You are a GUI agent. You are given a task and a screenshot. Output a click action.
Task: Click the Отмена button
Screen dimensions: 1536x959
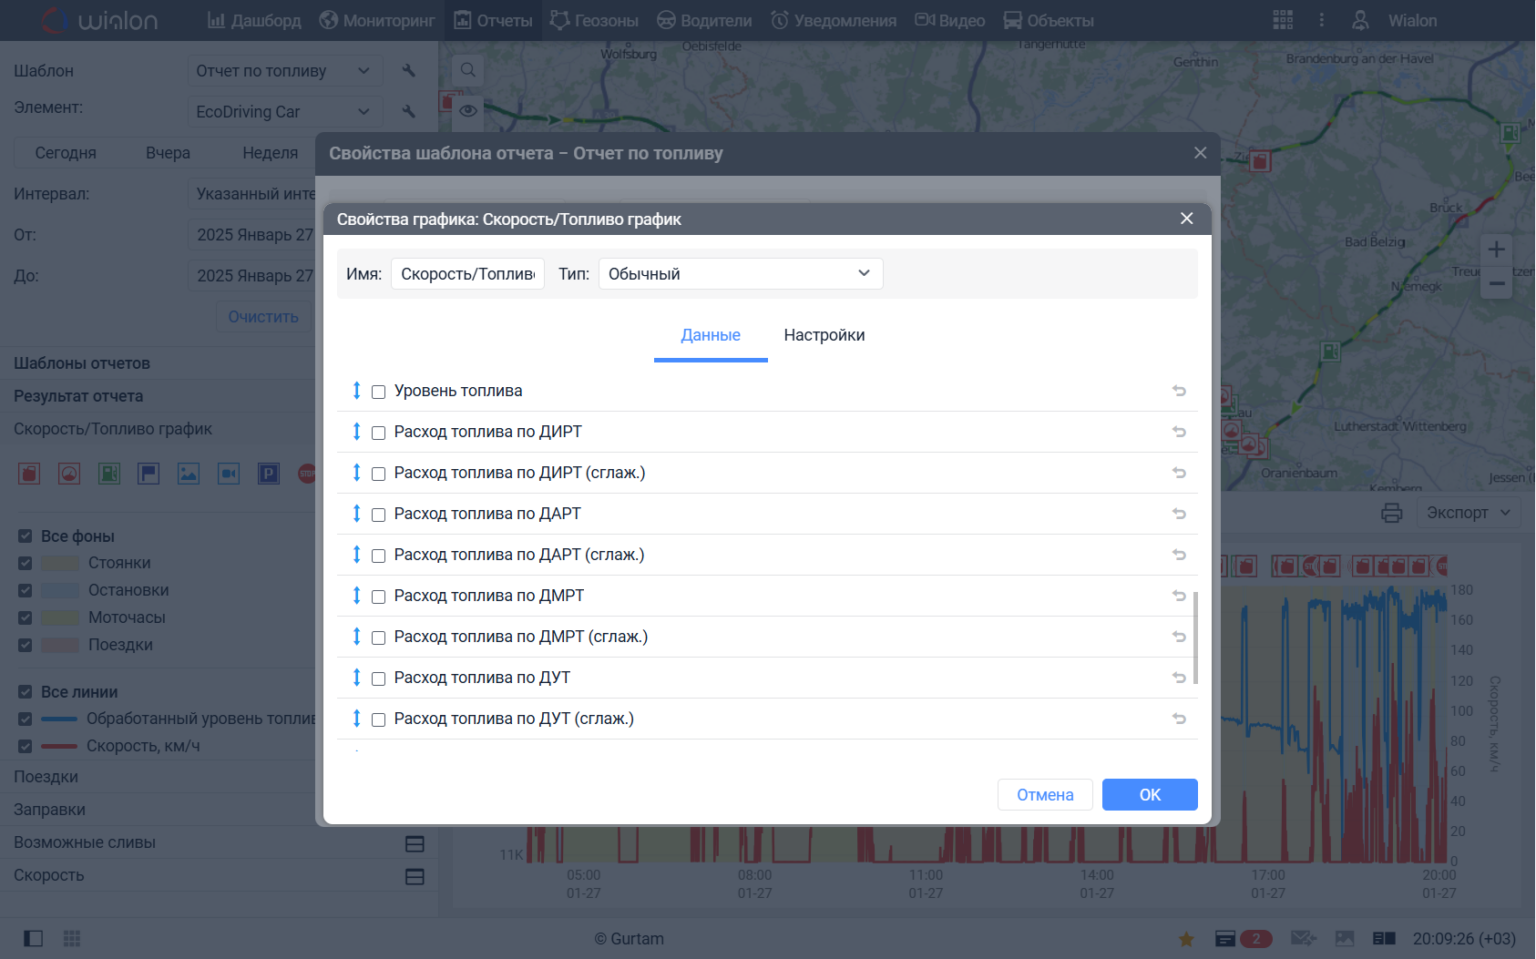tap(1044, 795)
